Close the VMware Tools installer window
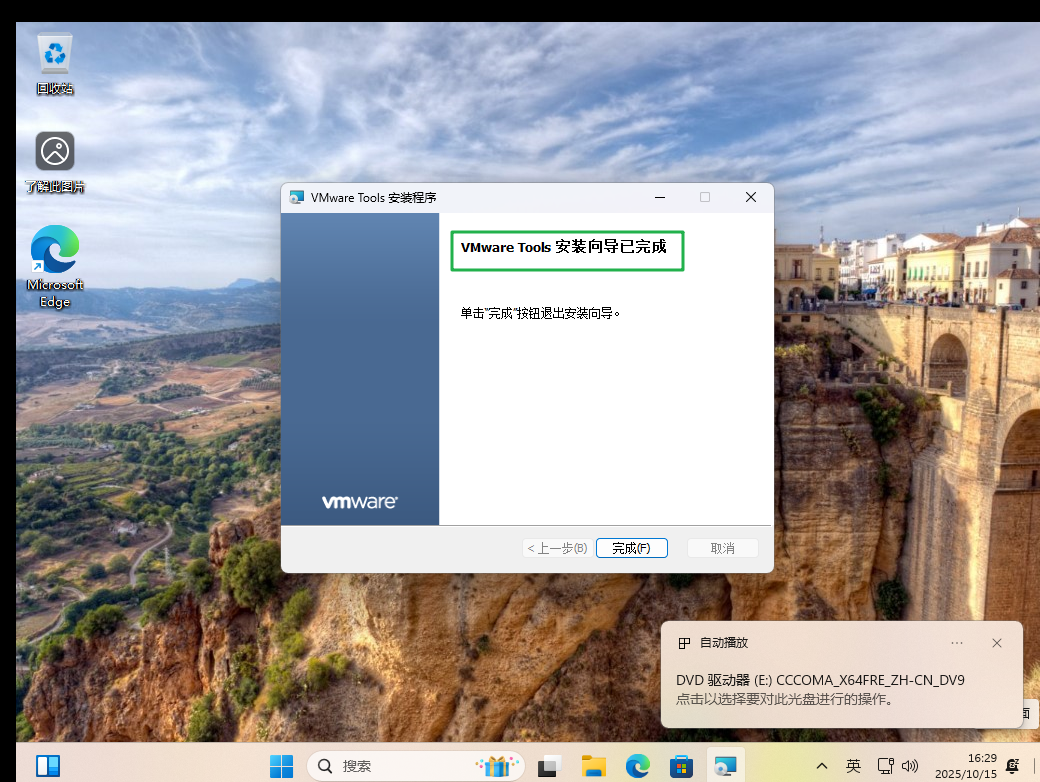This screenshot has width=1040, height=782. (751, 198)
